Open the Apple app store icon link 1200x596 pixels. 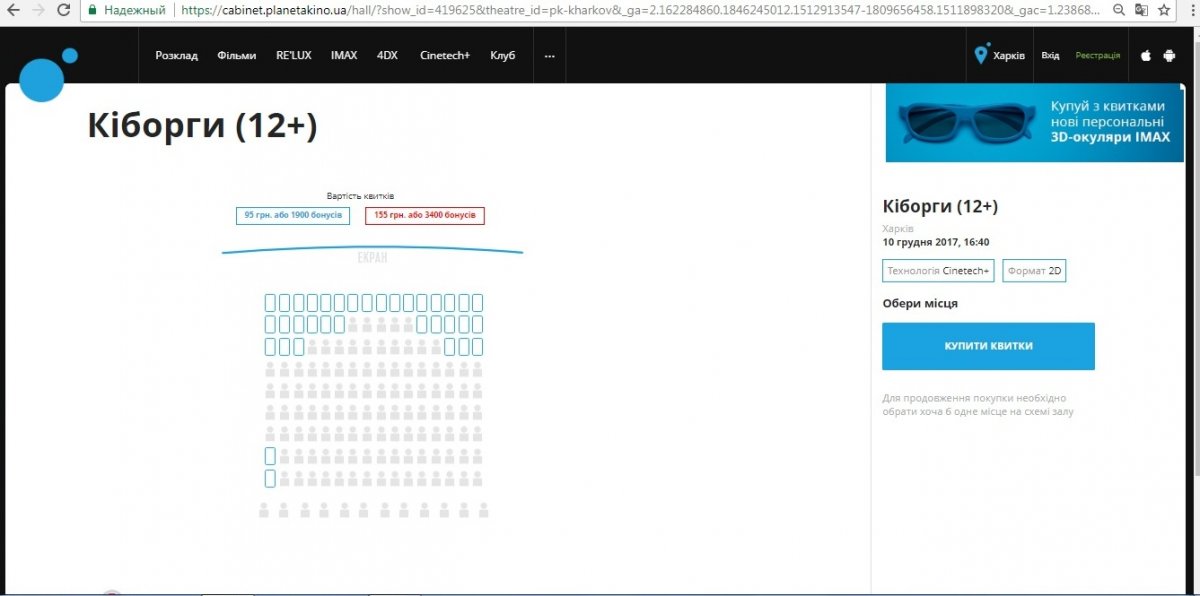[x=1146, y=56]
